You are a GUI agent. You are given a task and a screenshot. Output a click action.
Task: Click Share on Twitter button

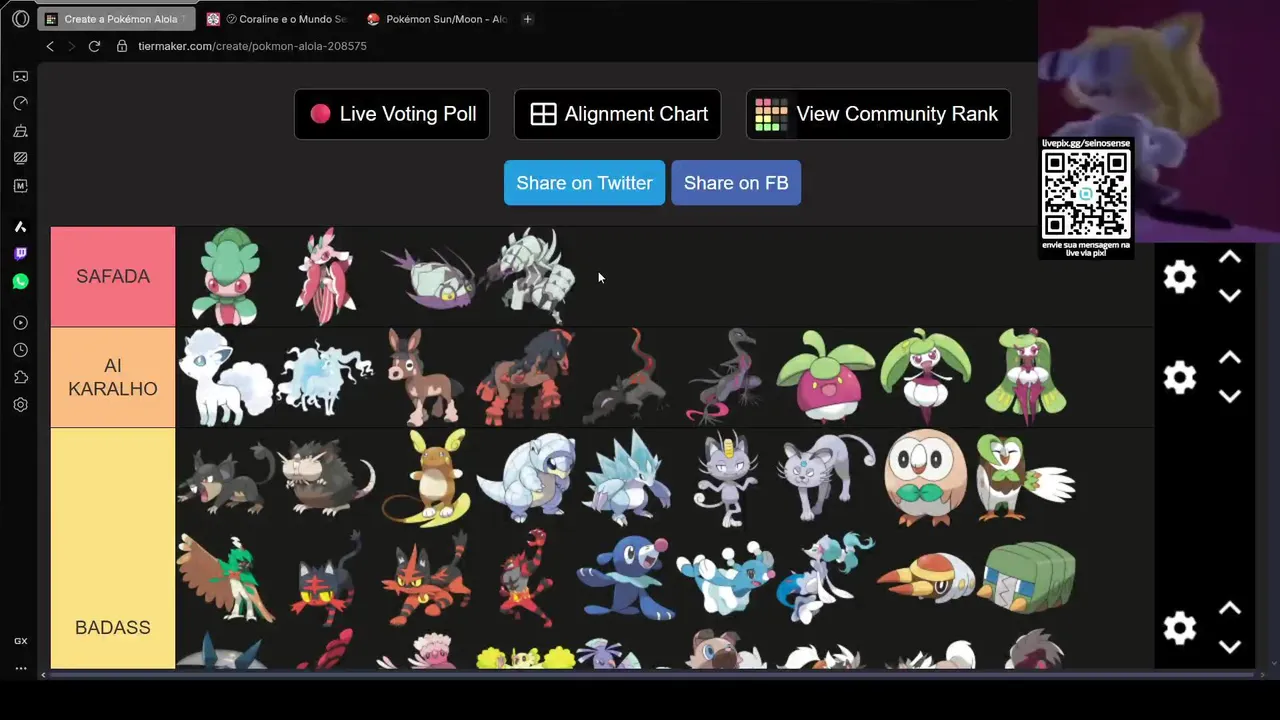coord(584,183)
